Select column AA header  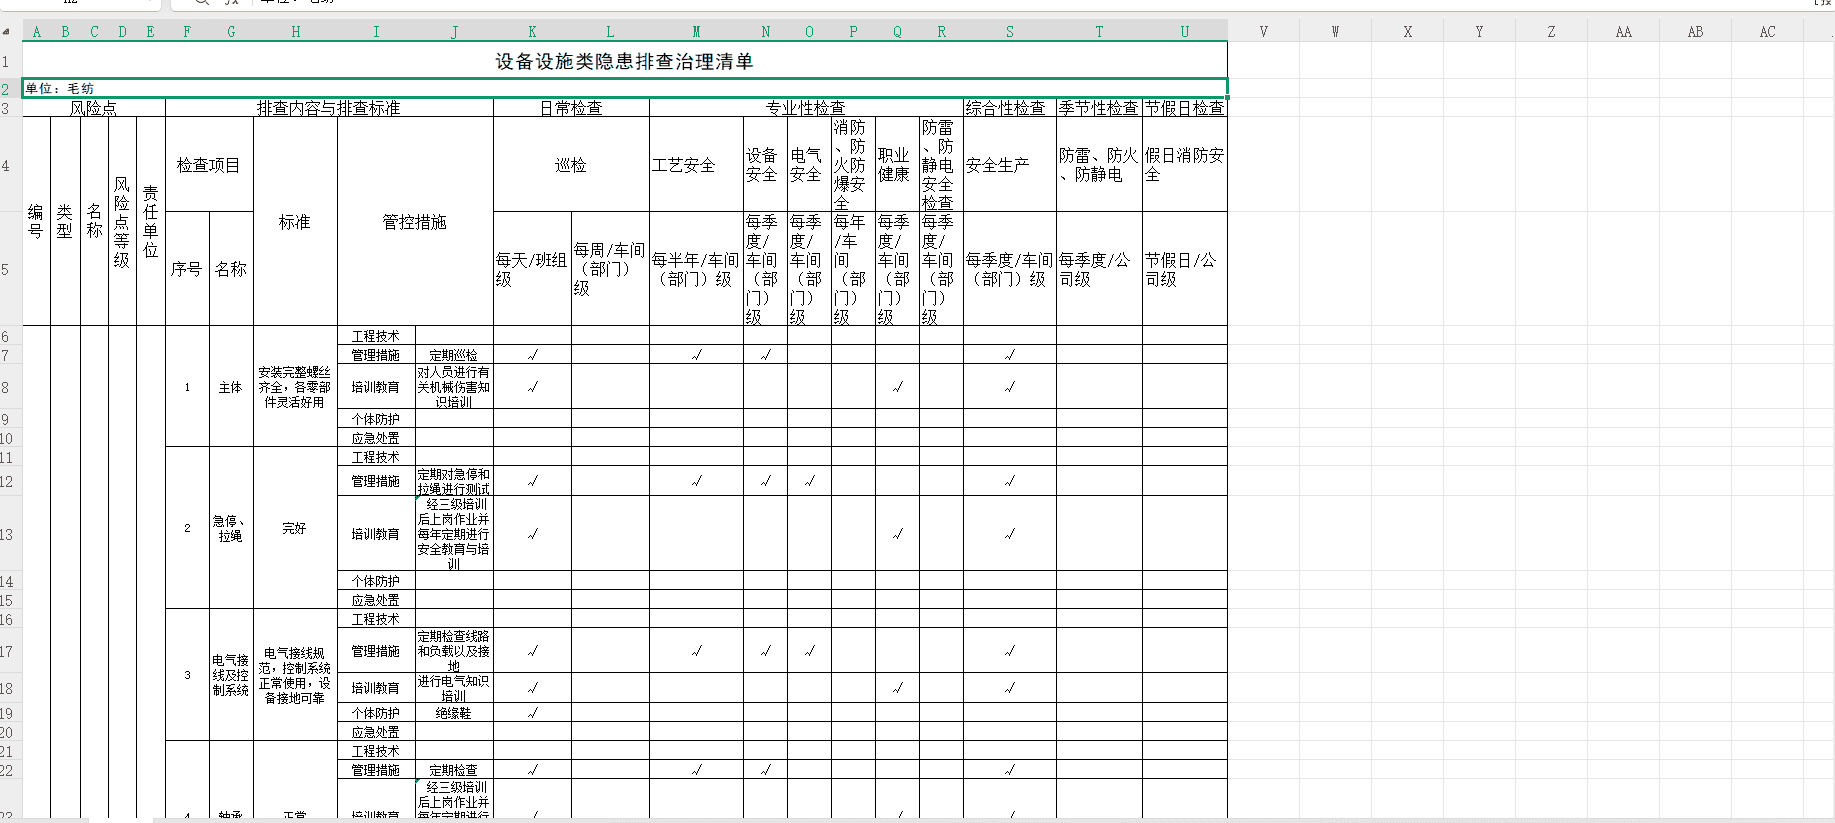tap(1623, 32)
